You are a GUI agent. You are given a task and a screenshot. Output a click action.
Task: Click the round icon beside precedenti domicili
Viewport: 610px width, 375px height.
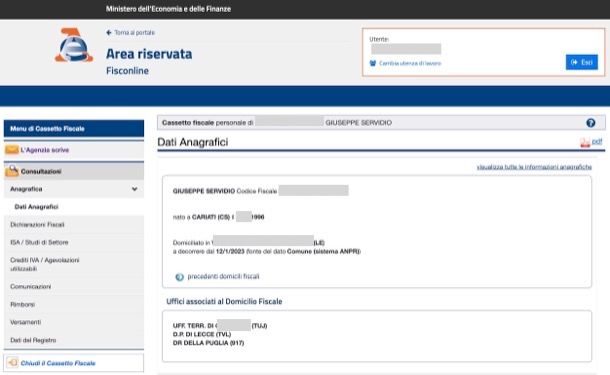[x=179, y=277]
